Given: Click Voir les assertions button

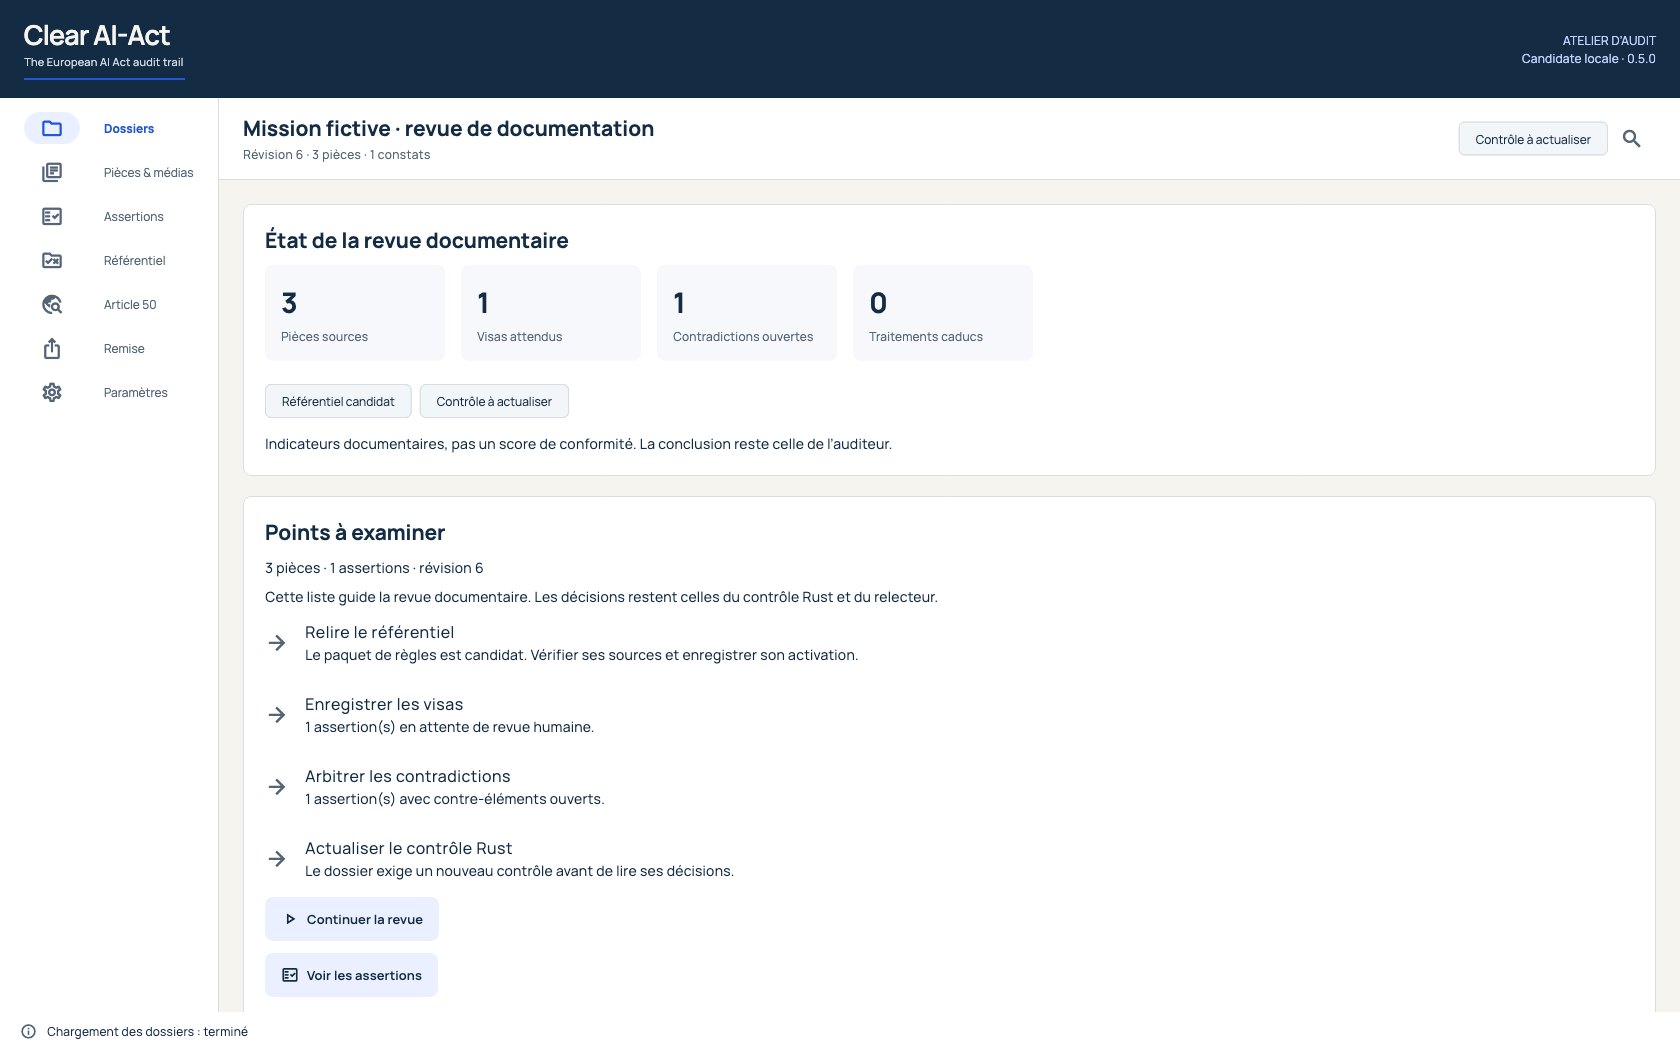Looking at the screenshot, I should pyautogui.click(x=351, y=975).
